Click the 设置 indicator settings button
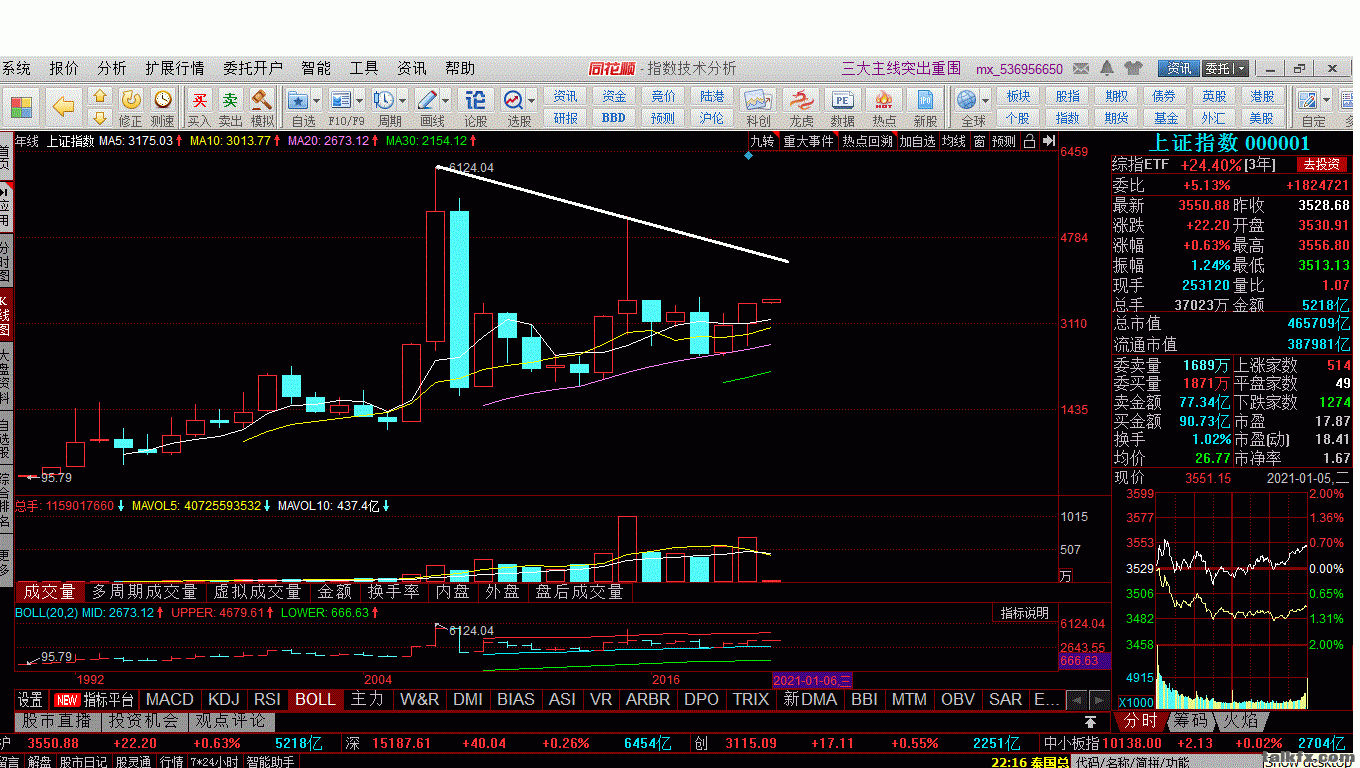 [x=31, y=699]
